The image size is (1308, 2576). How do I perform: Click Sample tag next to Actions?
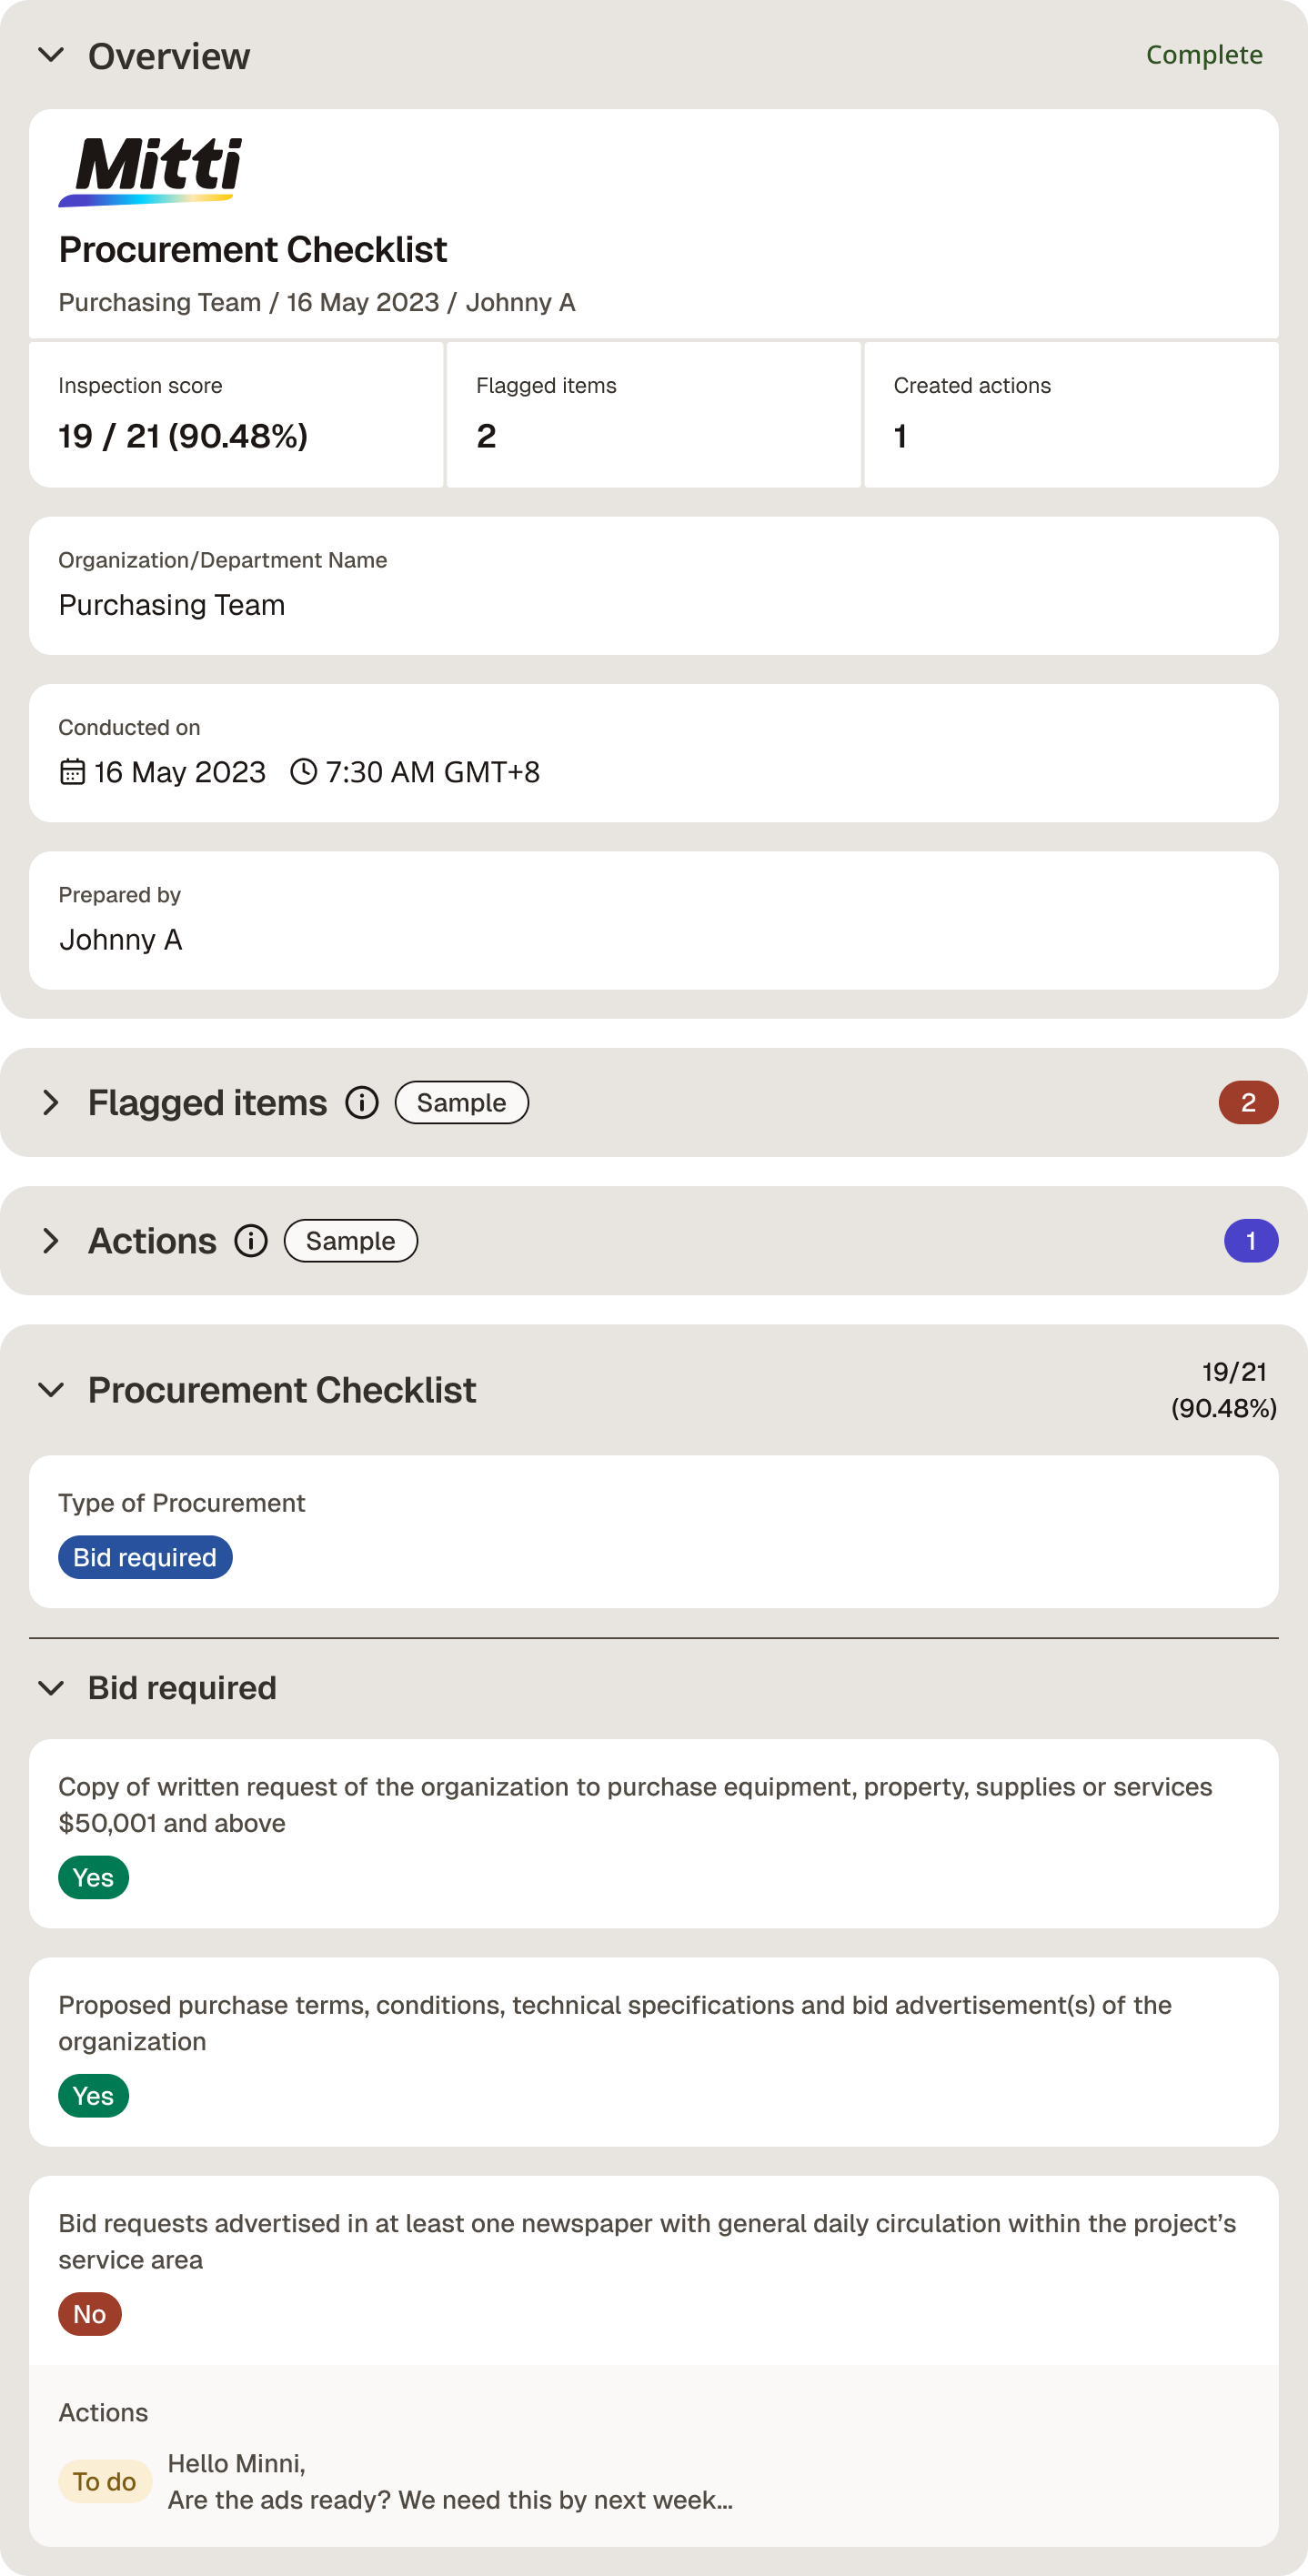[x=350, y=1240]
